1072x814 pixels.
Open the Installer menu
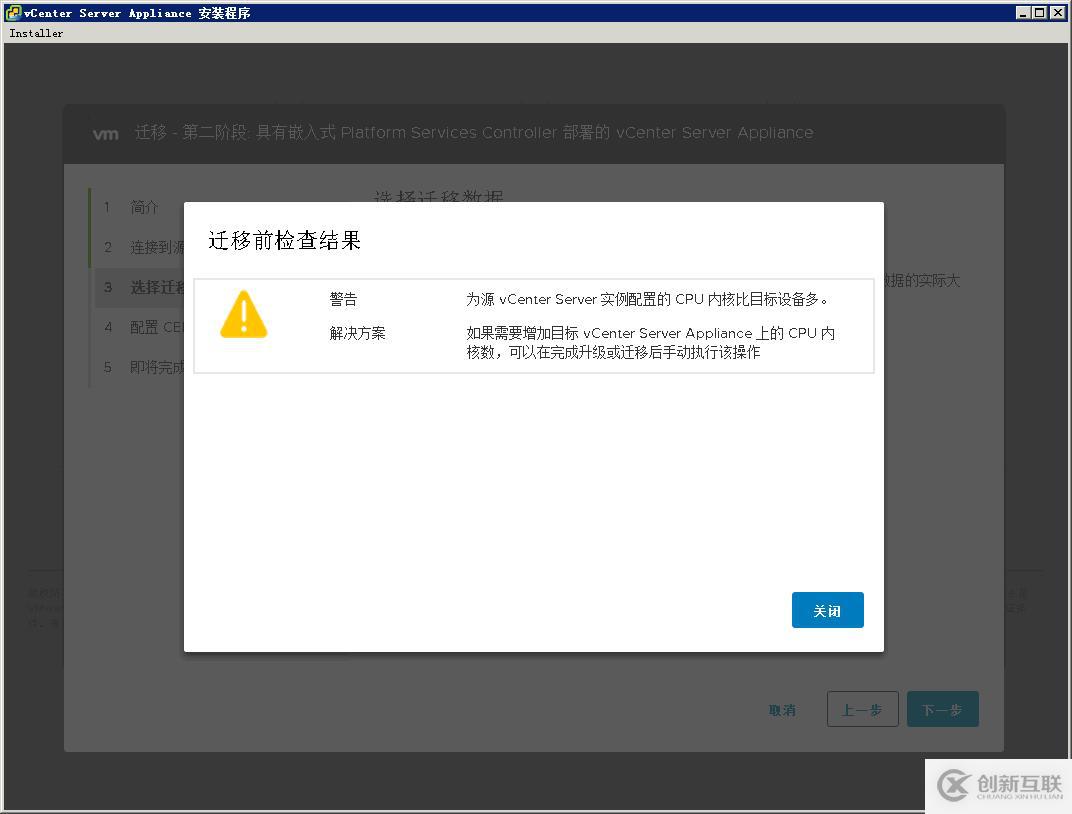point(36,33)
